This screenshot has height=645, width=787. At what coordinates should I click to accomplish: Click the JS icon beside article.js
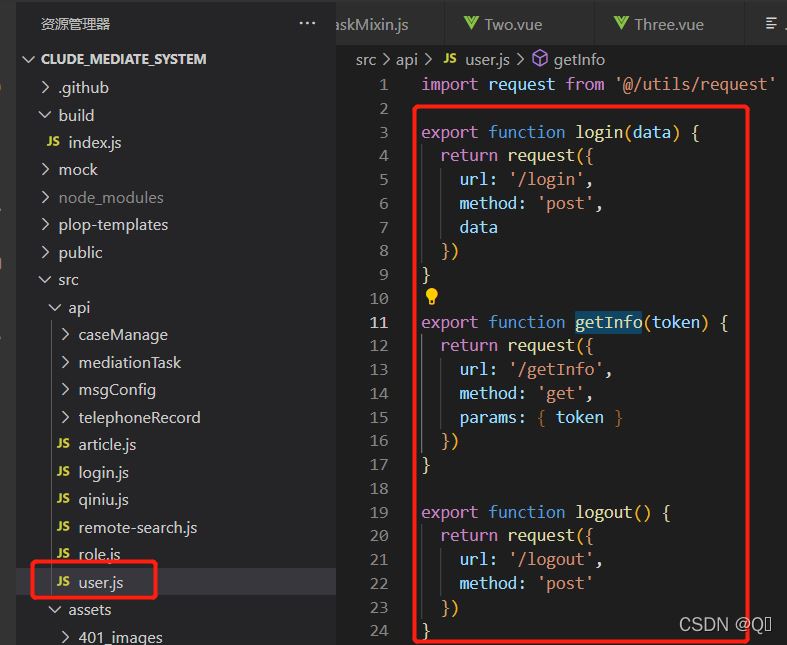(63, 444)
